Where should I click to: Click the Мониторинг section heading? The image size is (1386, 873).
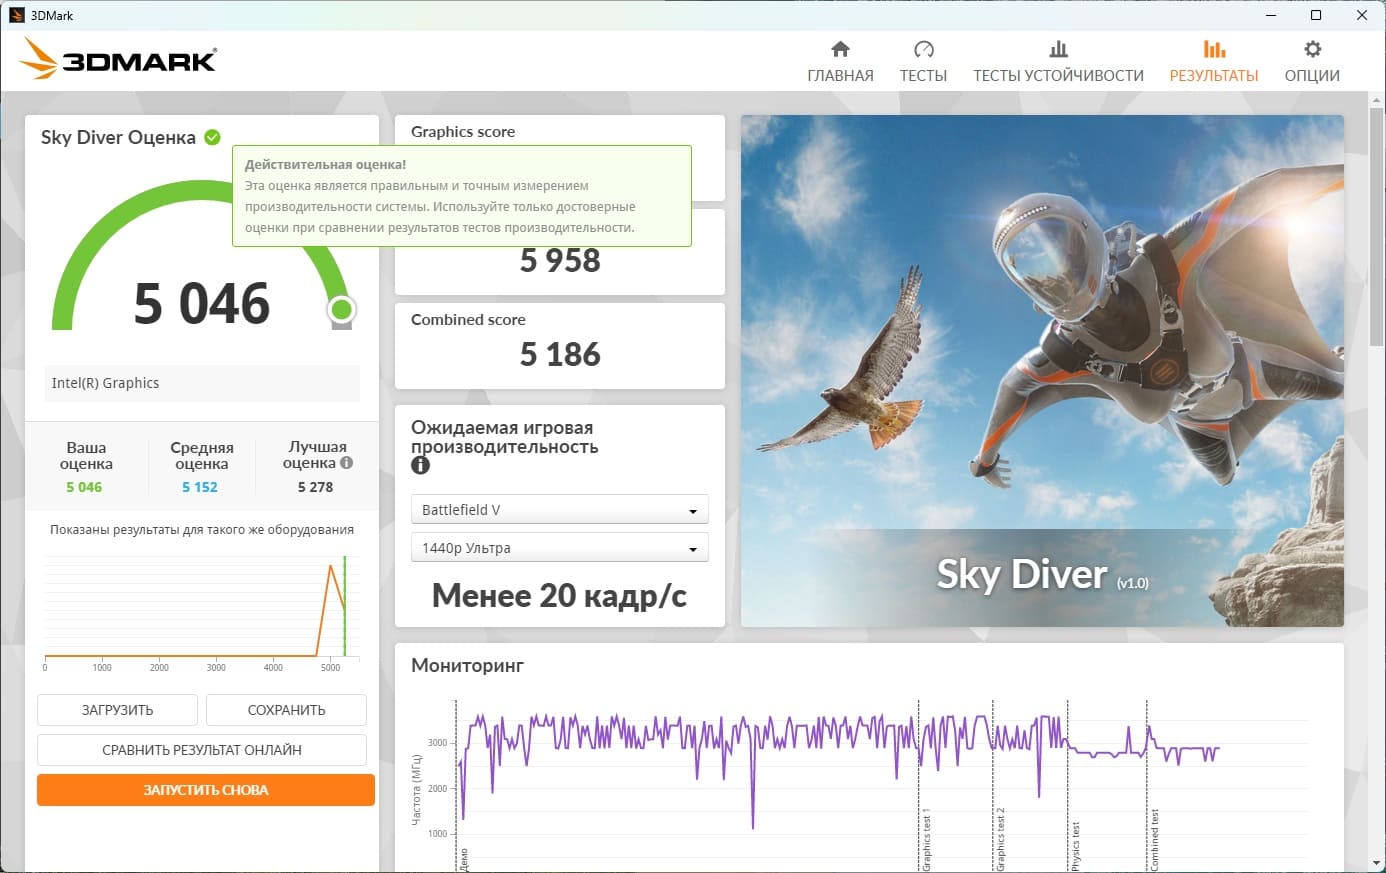pyautogui.click(x=468, y=666)
